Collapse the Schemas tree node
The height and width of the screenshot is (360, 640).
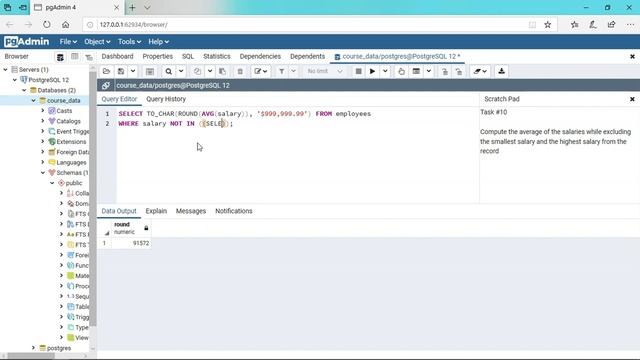click(43, 173)
